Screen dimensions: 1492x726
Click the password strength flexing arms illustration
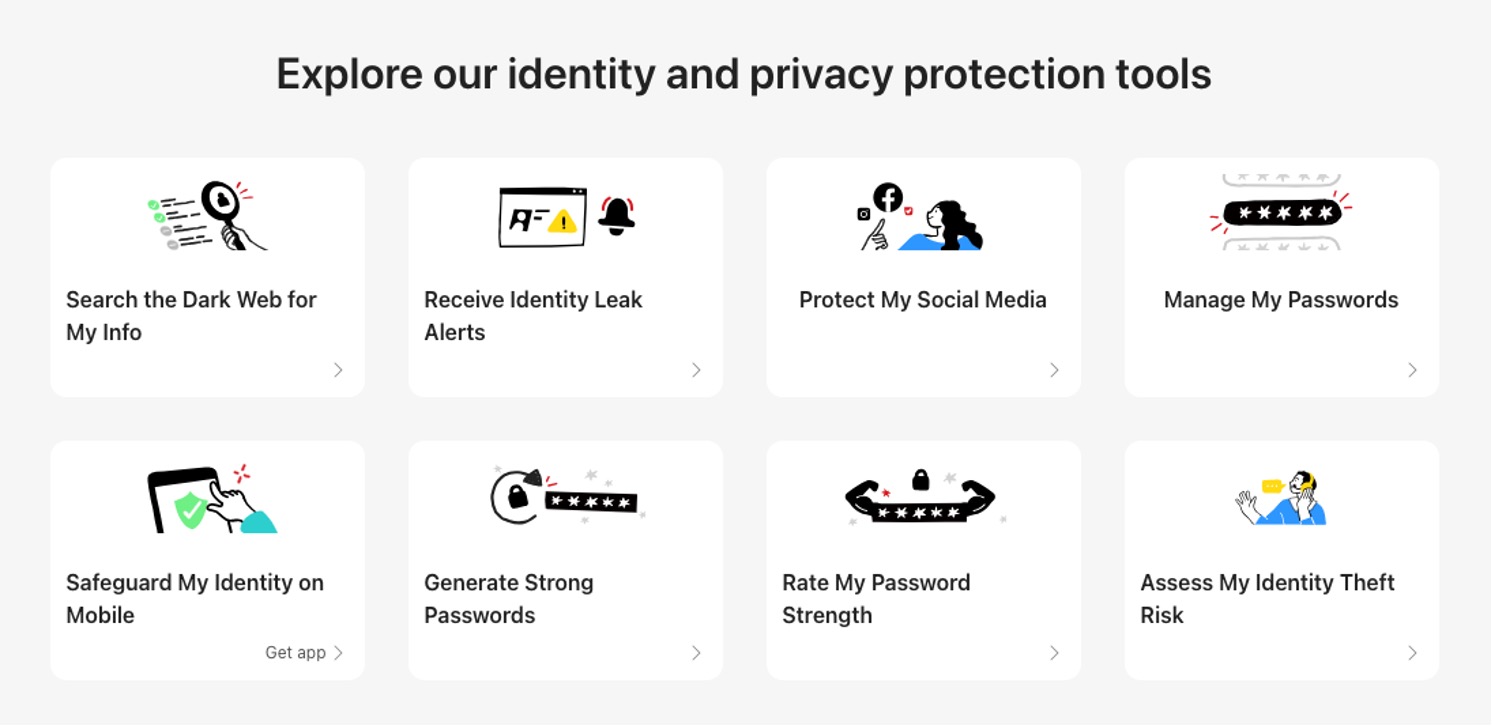pos(920,499)
